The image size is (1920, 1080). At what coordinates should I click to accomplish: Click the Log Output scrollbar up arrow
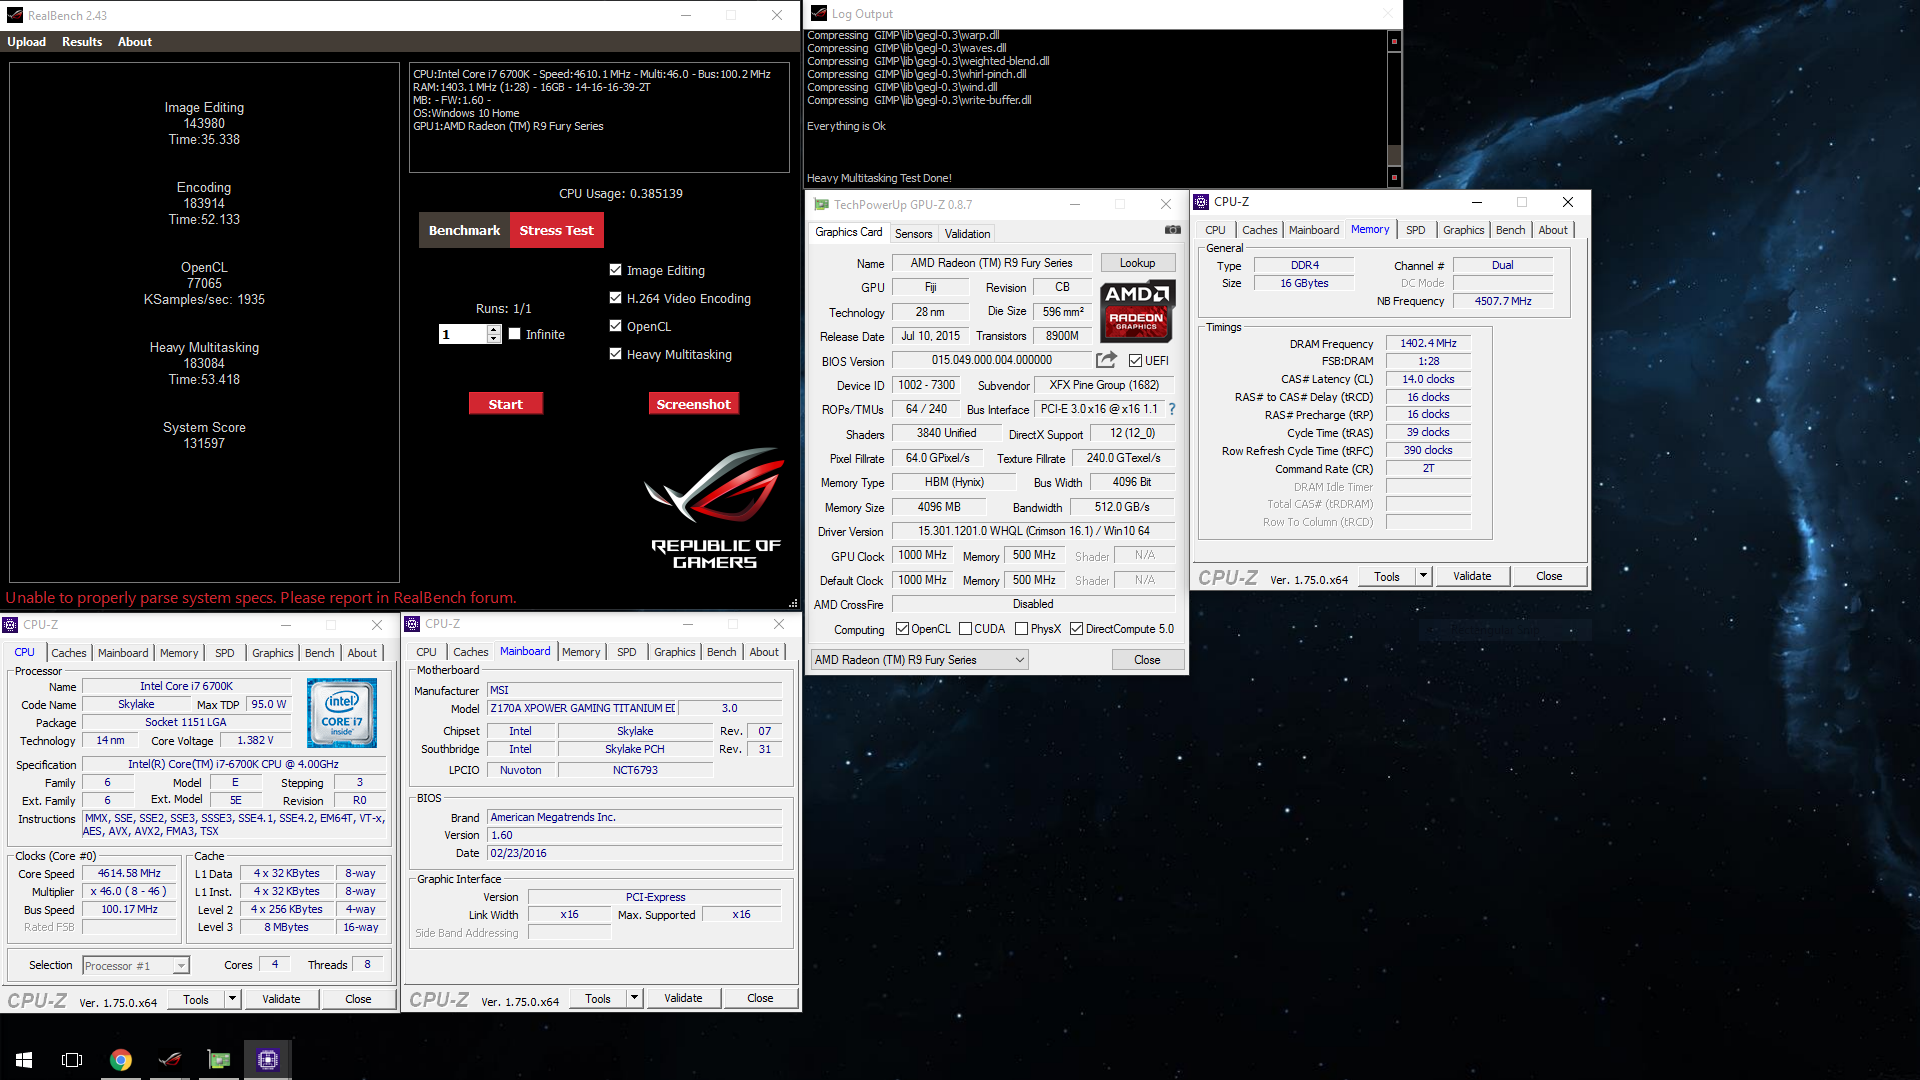(1394, 41)
